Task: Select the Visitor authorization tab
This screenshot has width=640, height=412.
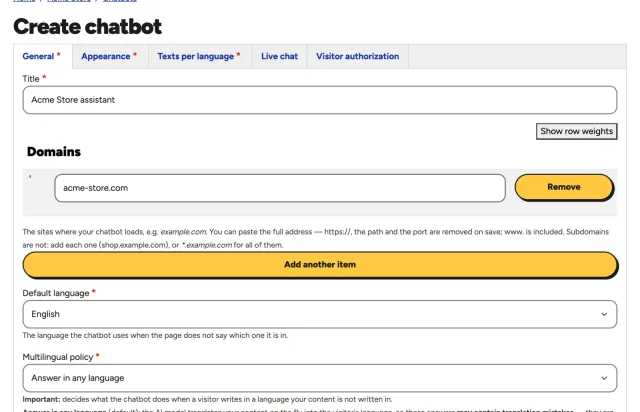Action: point(358,56)
